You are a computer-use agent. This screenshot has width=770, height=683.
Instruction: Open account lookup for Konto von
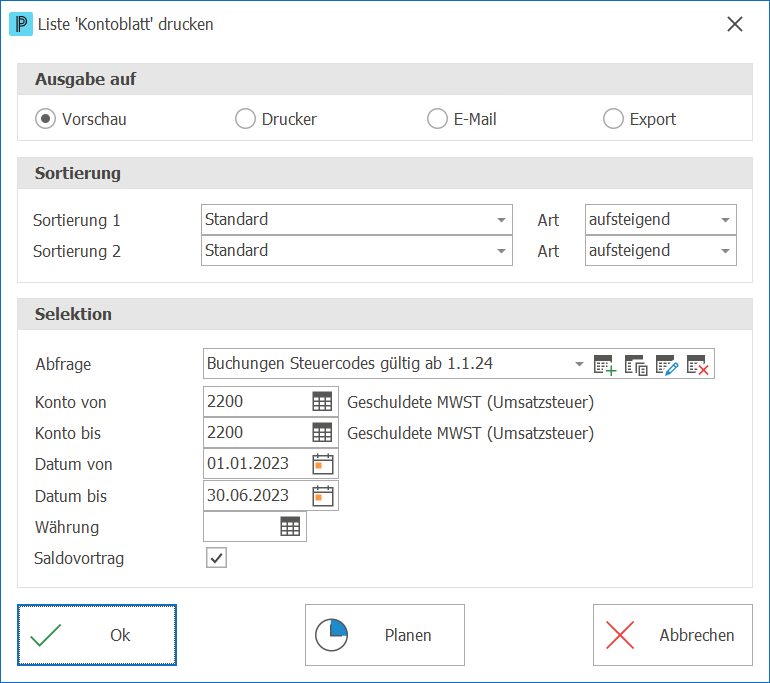pyautogui.click(x=322, y=402)
